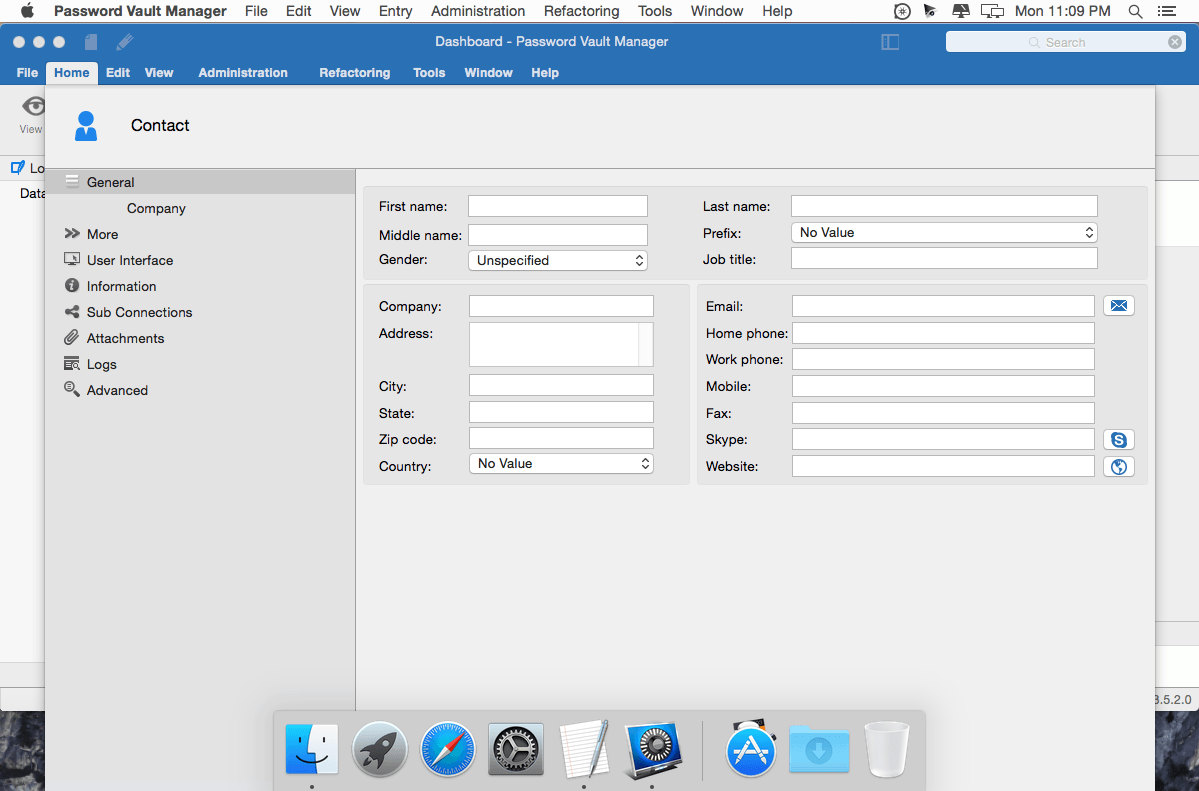
Task: Click the User Interface monitor icon
Action: pos(71,260)
